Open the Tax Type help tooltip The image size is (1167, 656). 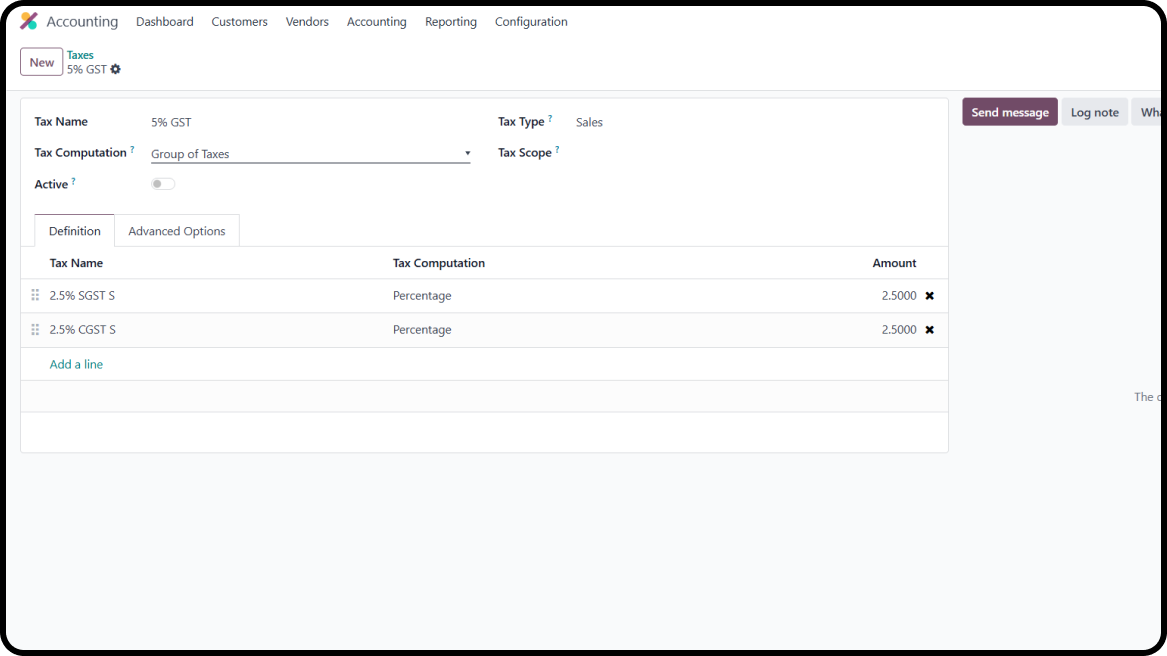(551, 117)
